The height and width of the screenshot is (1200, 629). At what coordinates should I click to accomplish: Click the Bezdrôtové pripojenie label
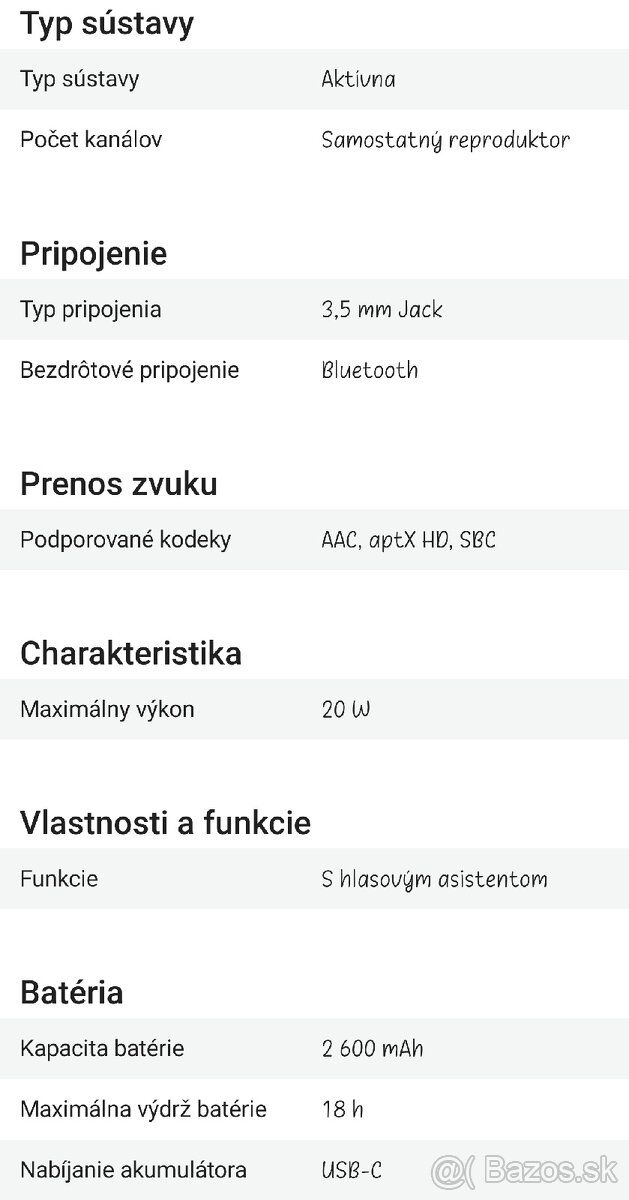click(130, 370)
